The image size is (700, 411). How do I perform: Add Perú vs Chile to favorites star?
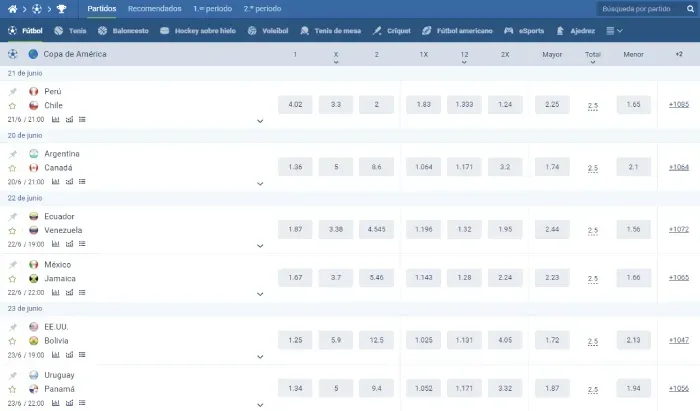(x=13, y=105)
